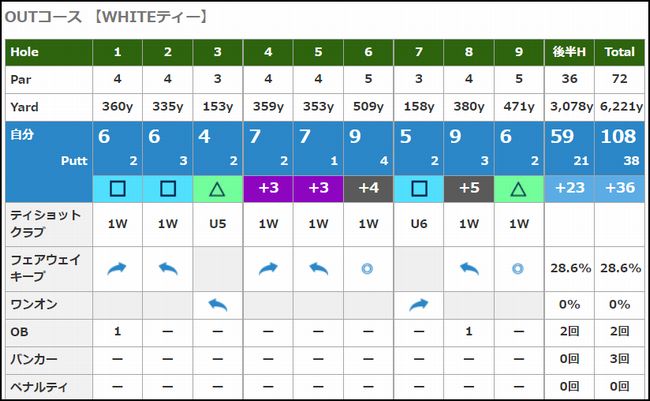Click the square score symbol under hole 1

point(117,188)
